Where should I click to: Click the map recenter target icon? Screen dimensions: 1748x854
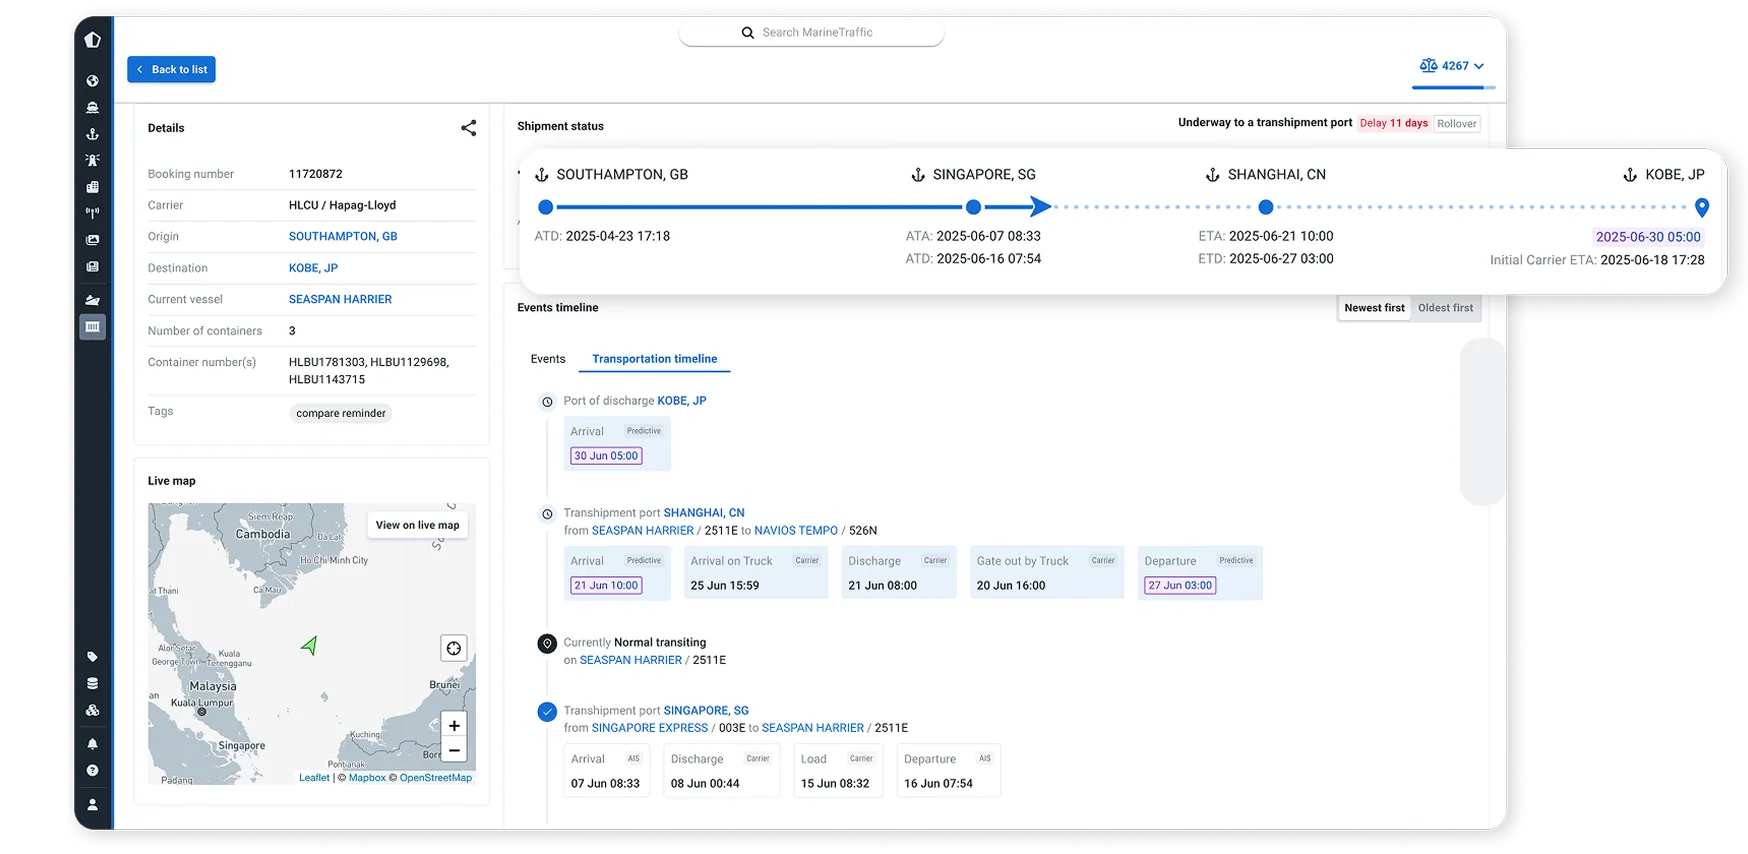(x=454, y=648)
